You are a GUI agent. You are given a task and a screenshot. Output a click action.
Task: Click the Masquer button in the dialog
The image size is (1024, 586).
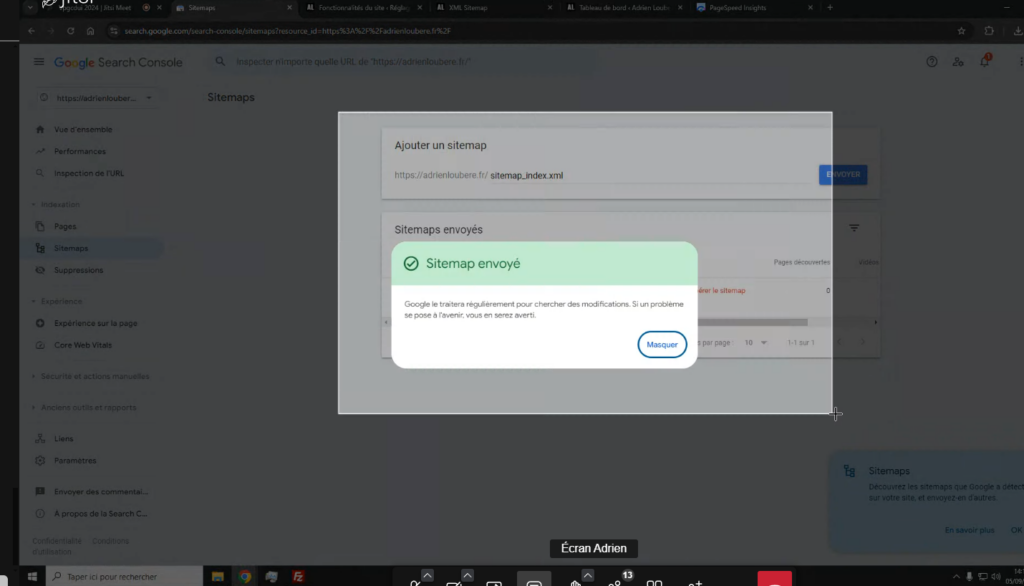[x=662, y=344]
